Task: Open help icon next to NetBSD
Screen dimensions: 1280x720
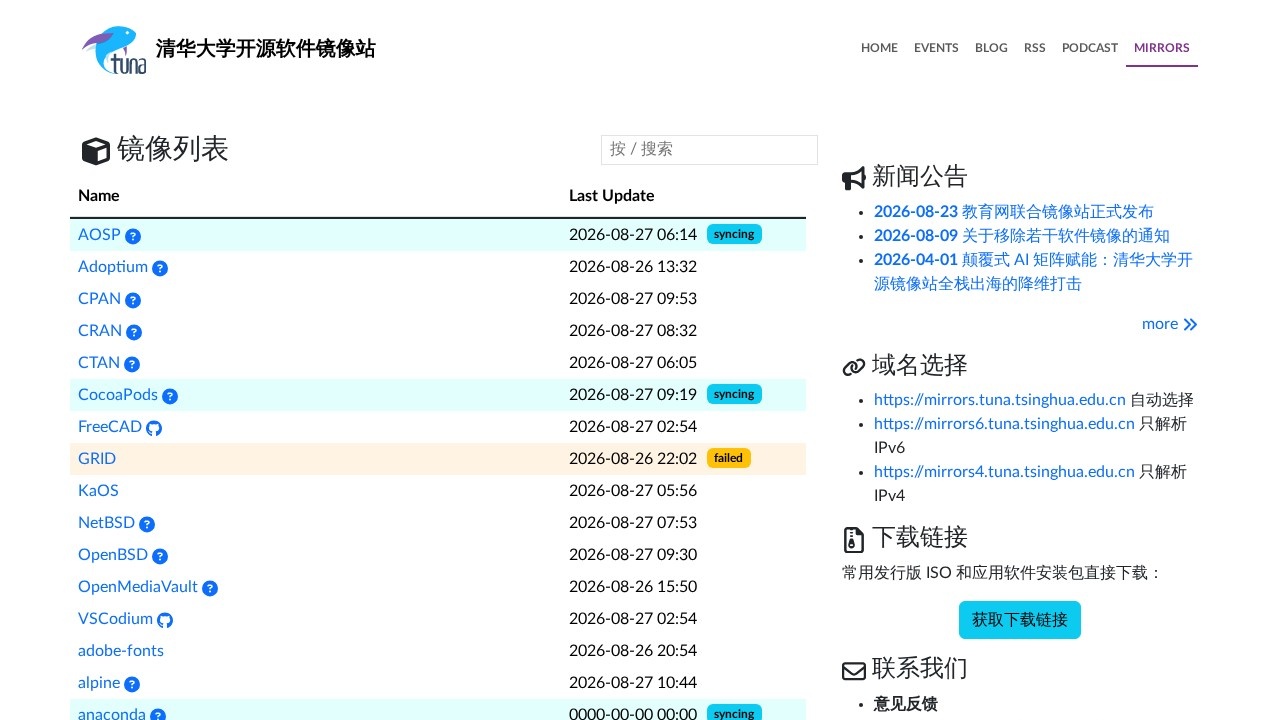Action: (x=147, y=524)
